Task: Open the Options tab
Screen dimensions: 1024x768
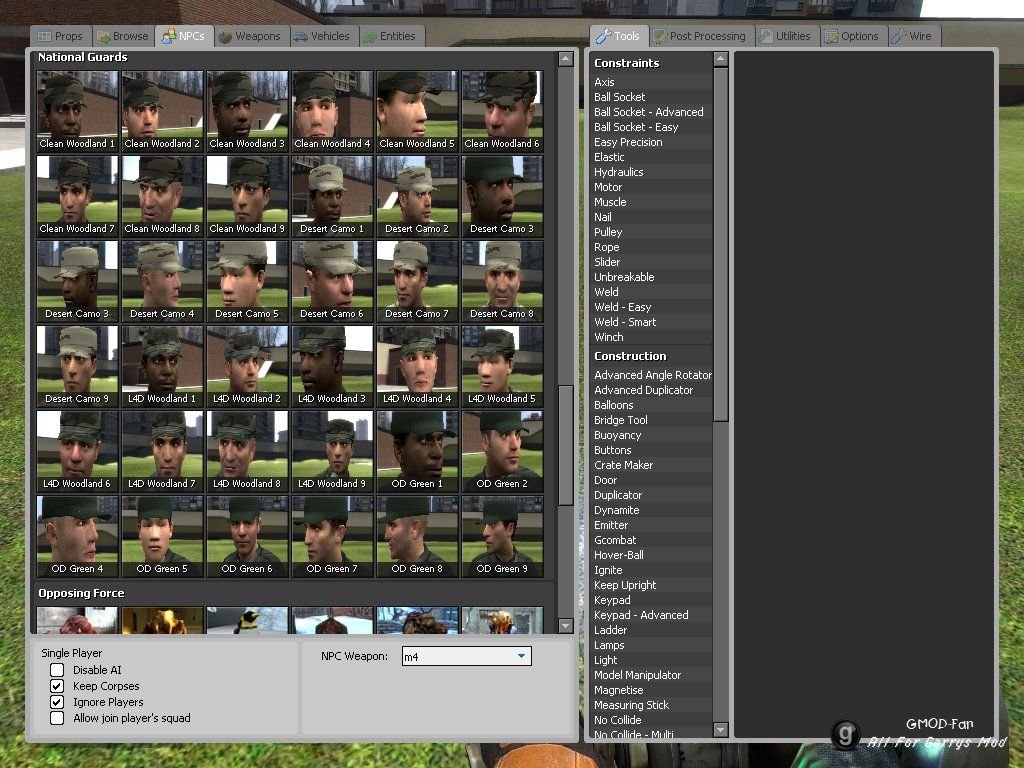Action: pyautogui.click(x=852, y=36)
